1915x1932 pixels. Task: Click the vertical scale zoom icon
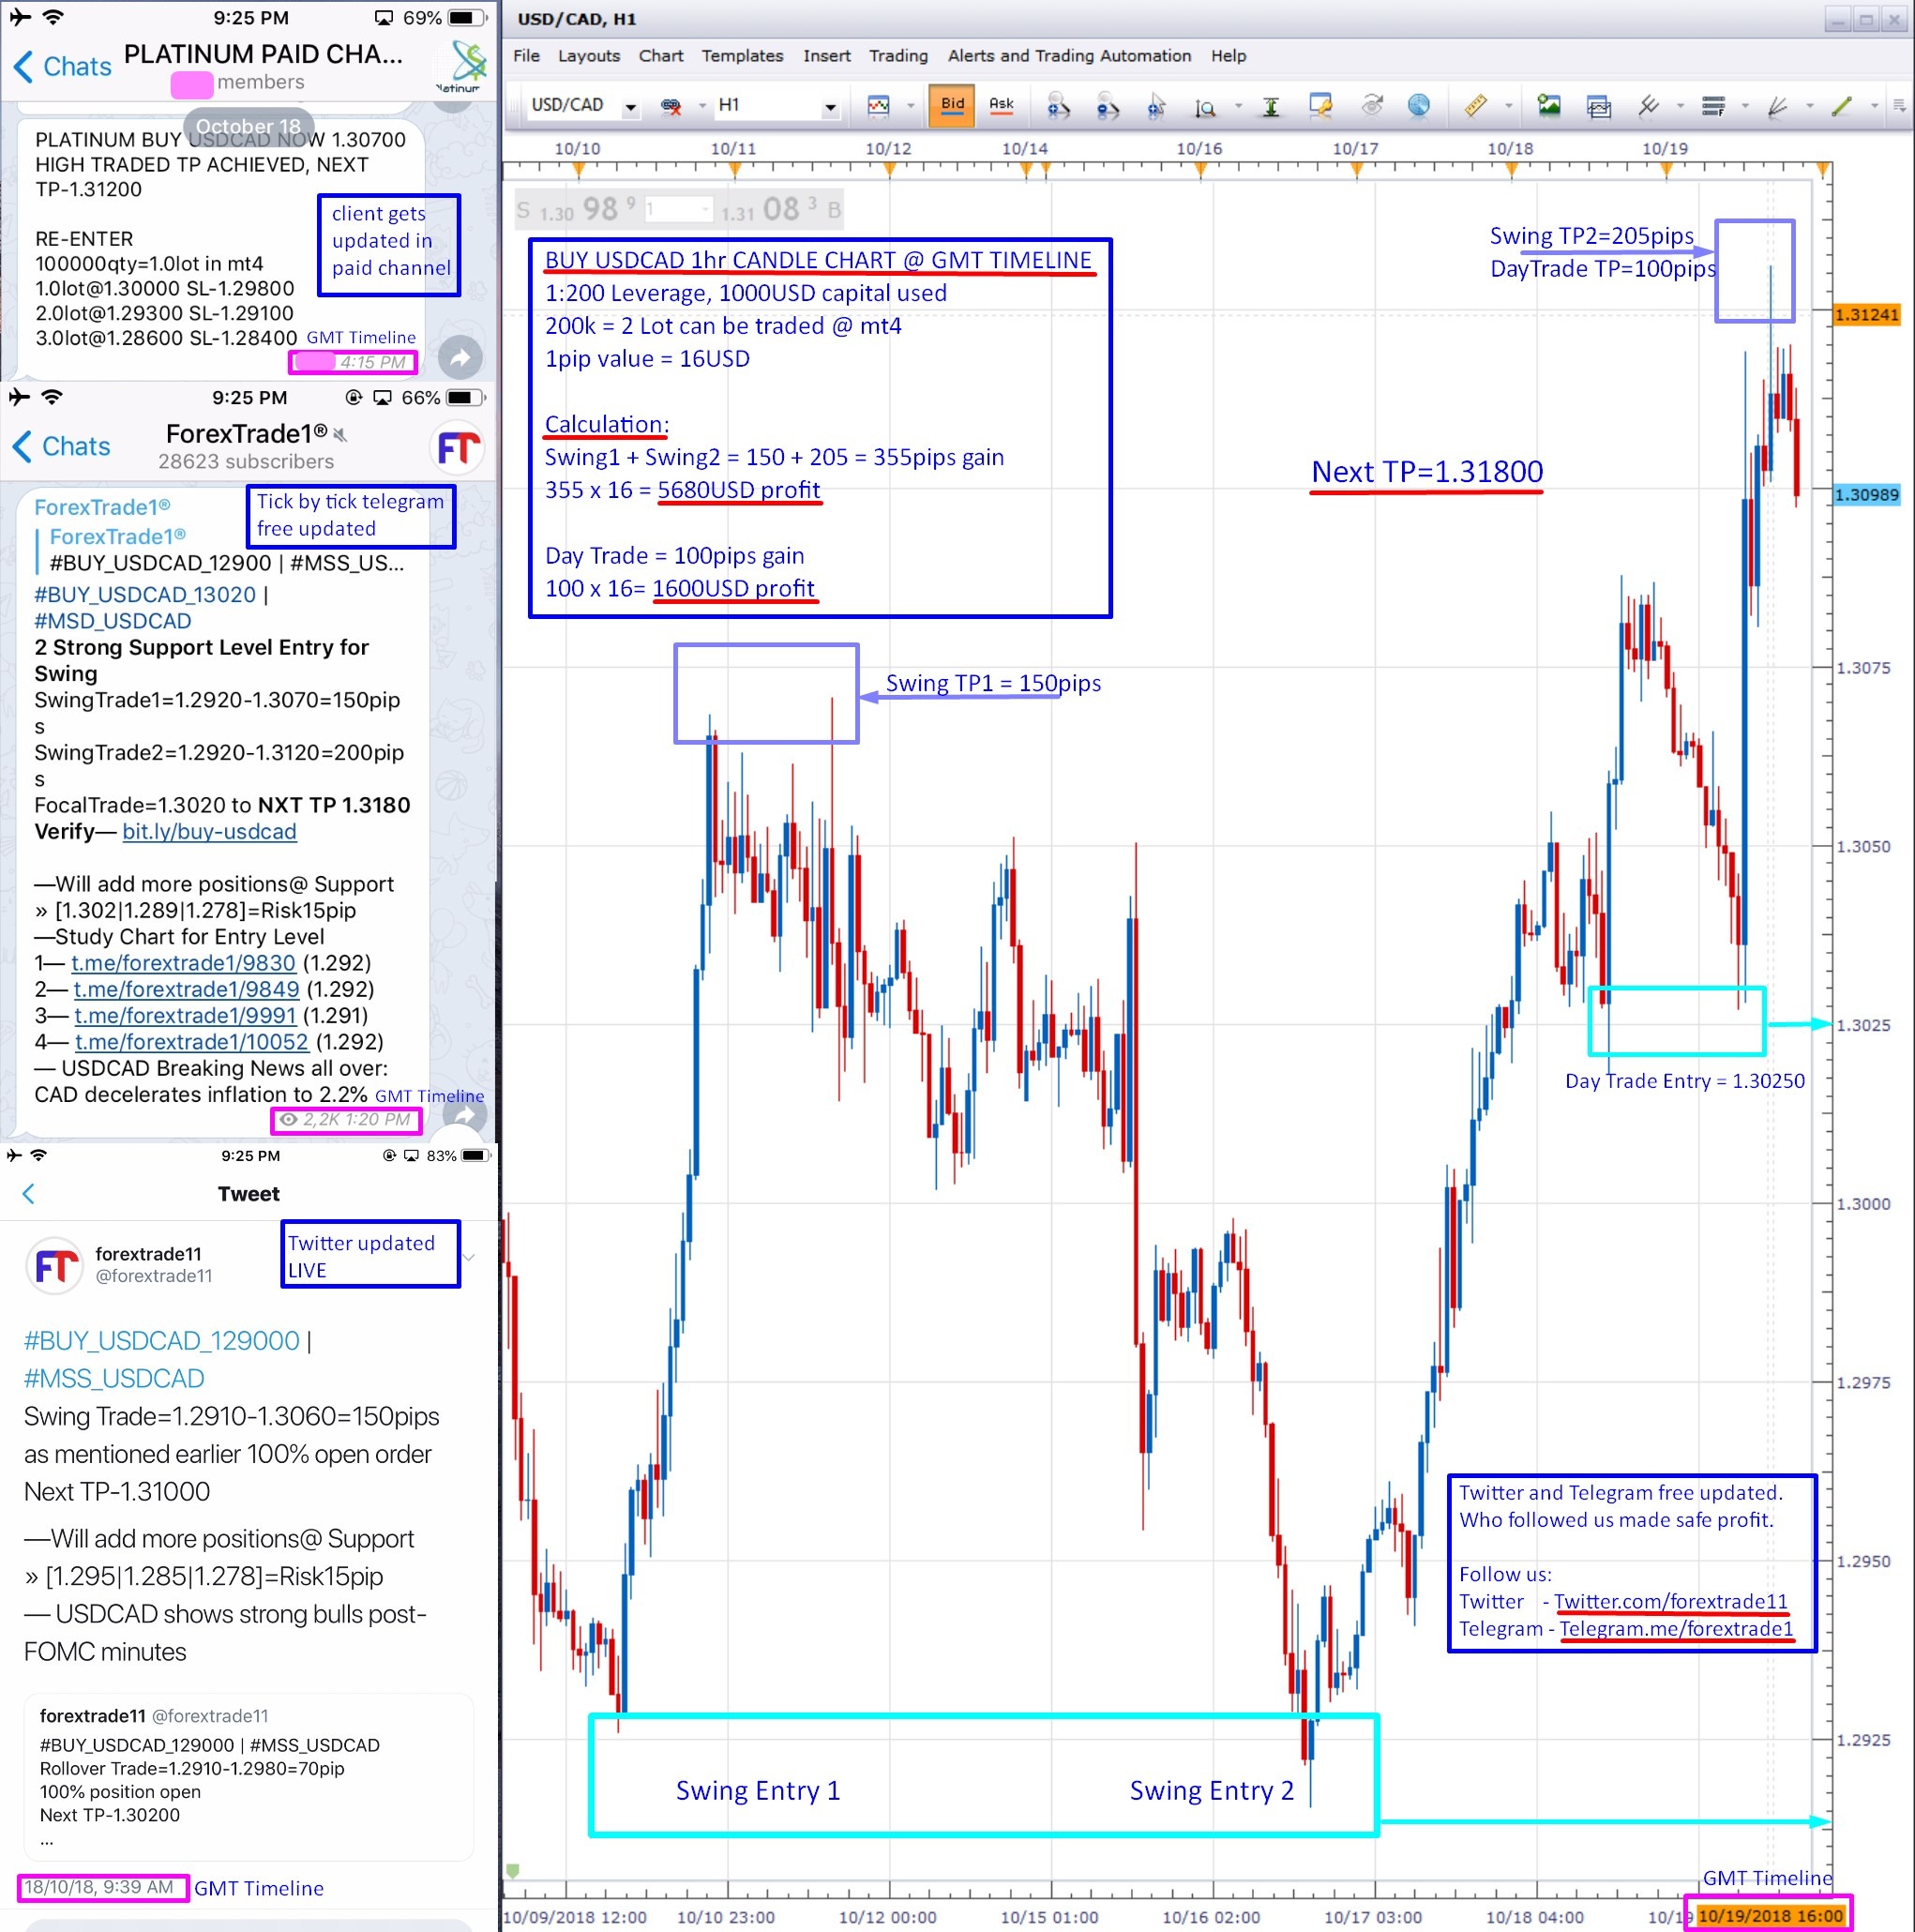(x=1206, y=106)
